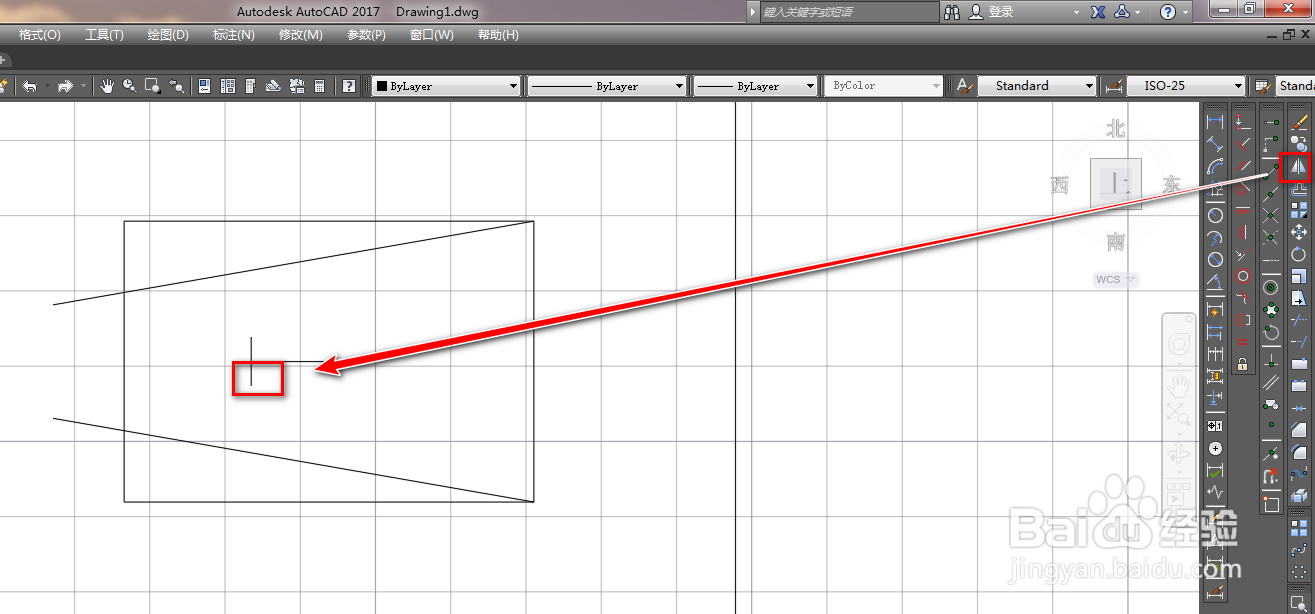Click the search keyword input field

point(848,11)
